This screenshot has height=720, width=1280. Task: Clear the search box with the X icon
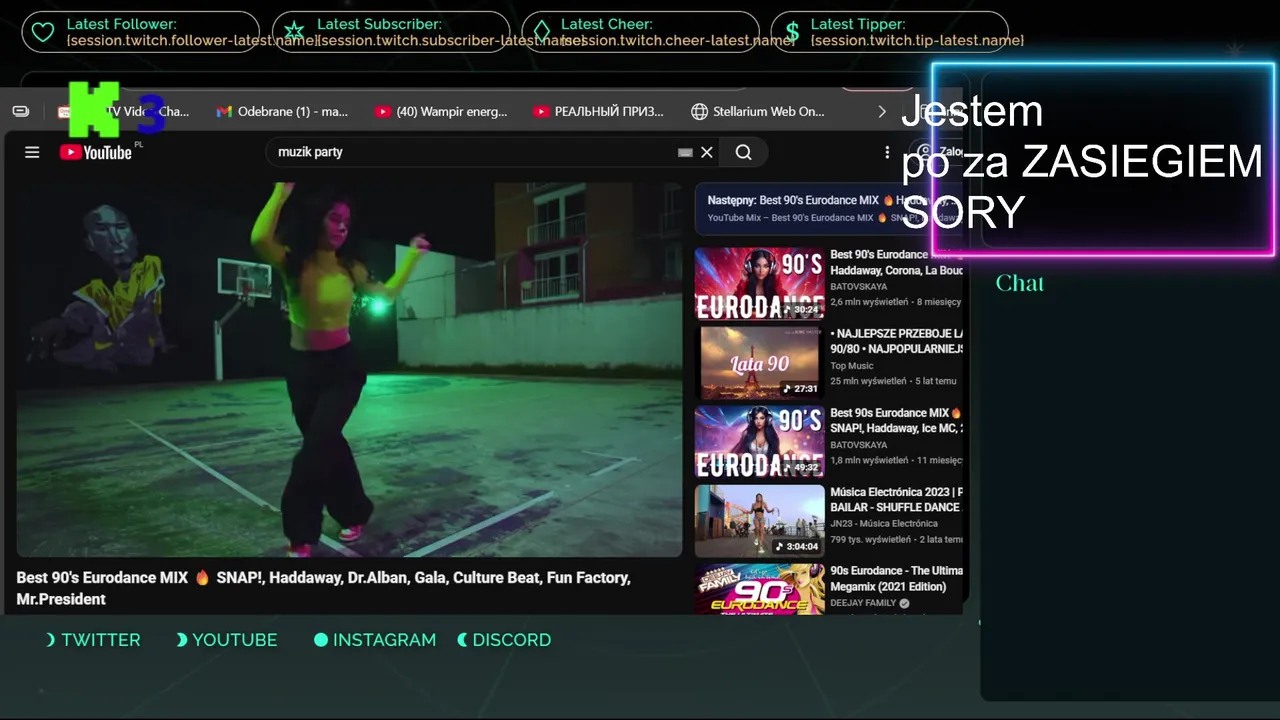pyautogui.click(x=707, y=152)
